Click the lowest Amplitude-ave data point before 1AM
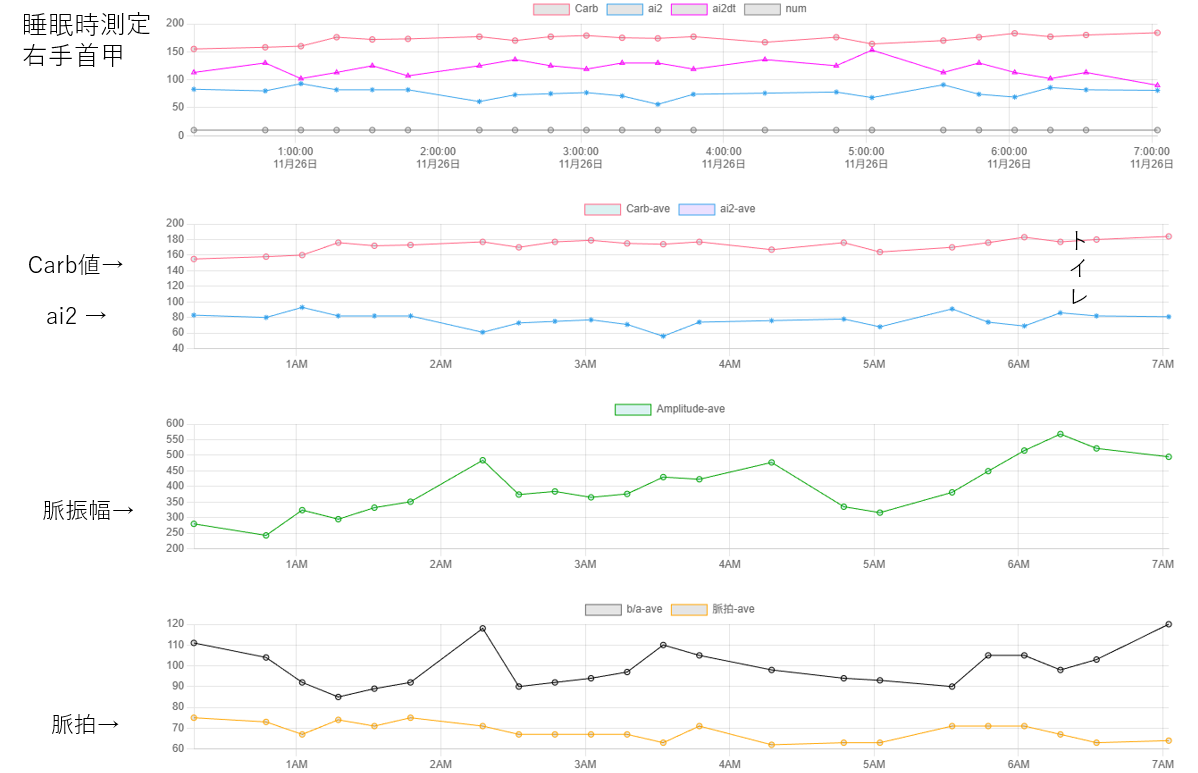1198x773 pixels. click(x=266, y=535)
